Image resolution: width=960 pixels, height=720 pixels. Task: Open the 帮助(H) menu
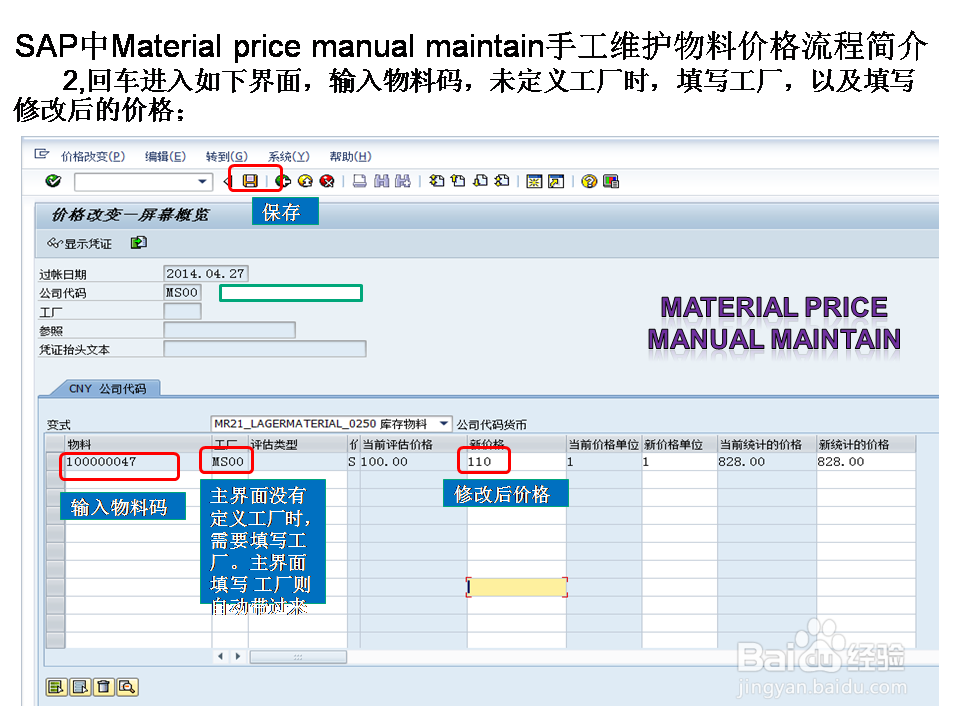350,157
